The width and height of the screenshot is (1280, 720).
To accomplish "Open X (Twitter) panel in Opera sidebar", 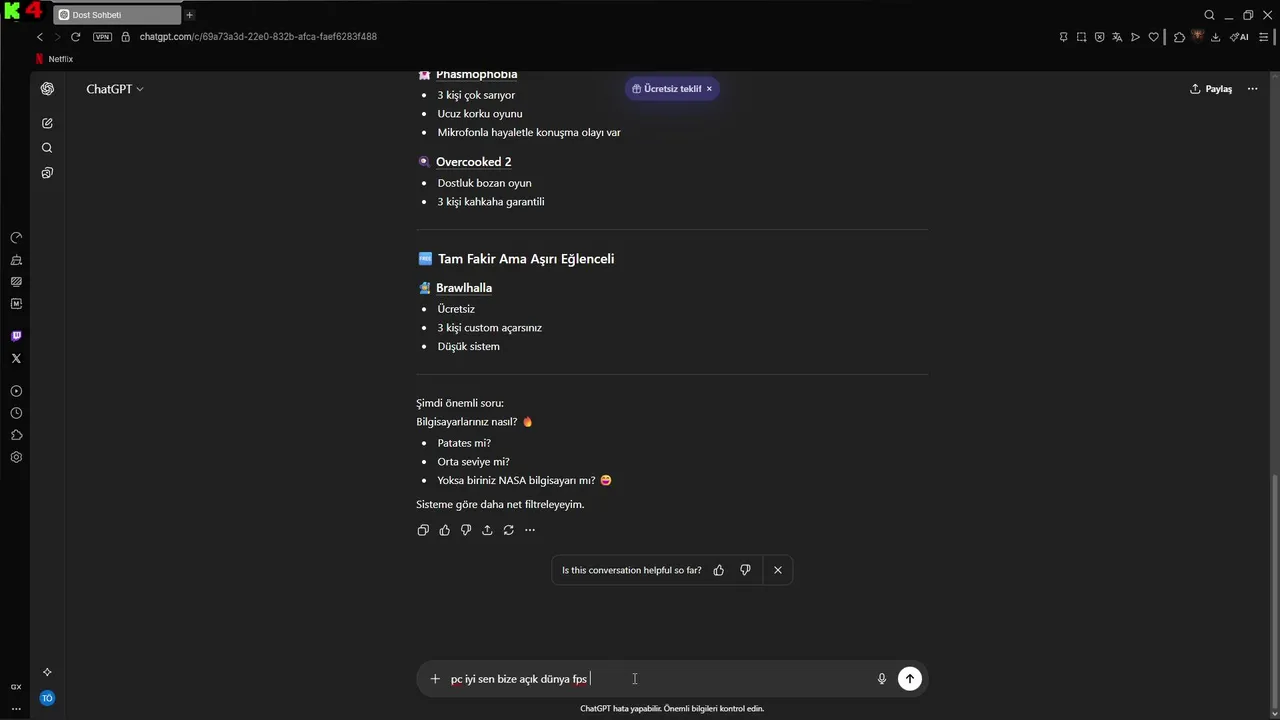I will pyautogui.click(x=16, y=358).
